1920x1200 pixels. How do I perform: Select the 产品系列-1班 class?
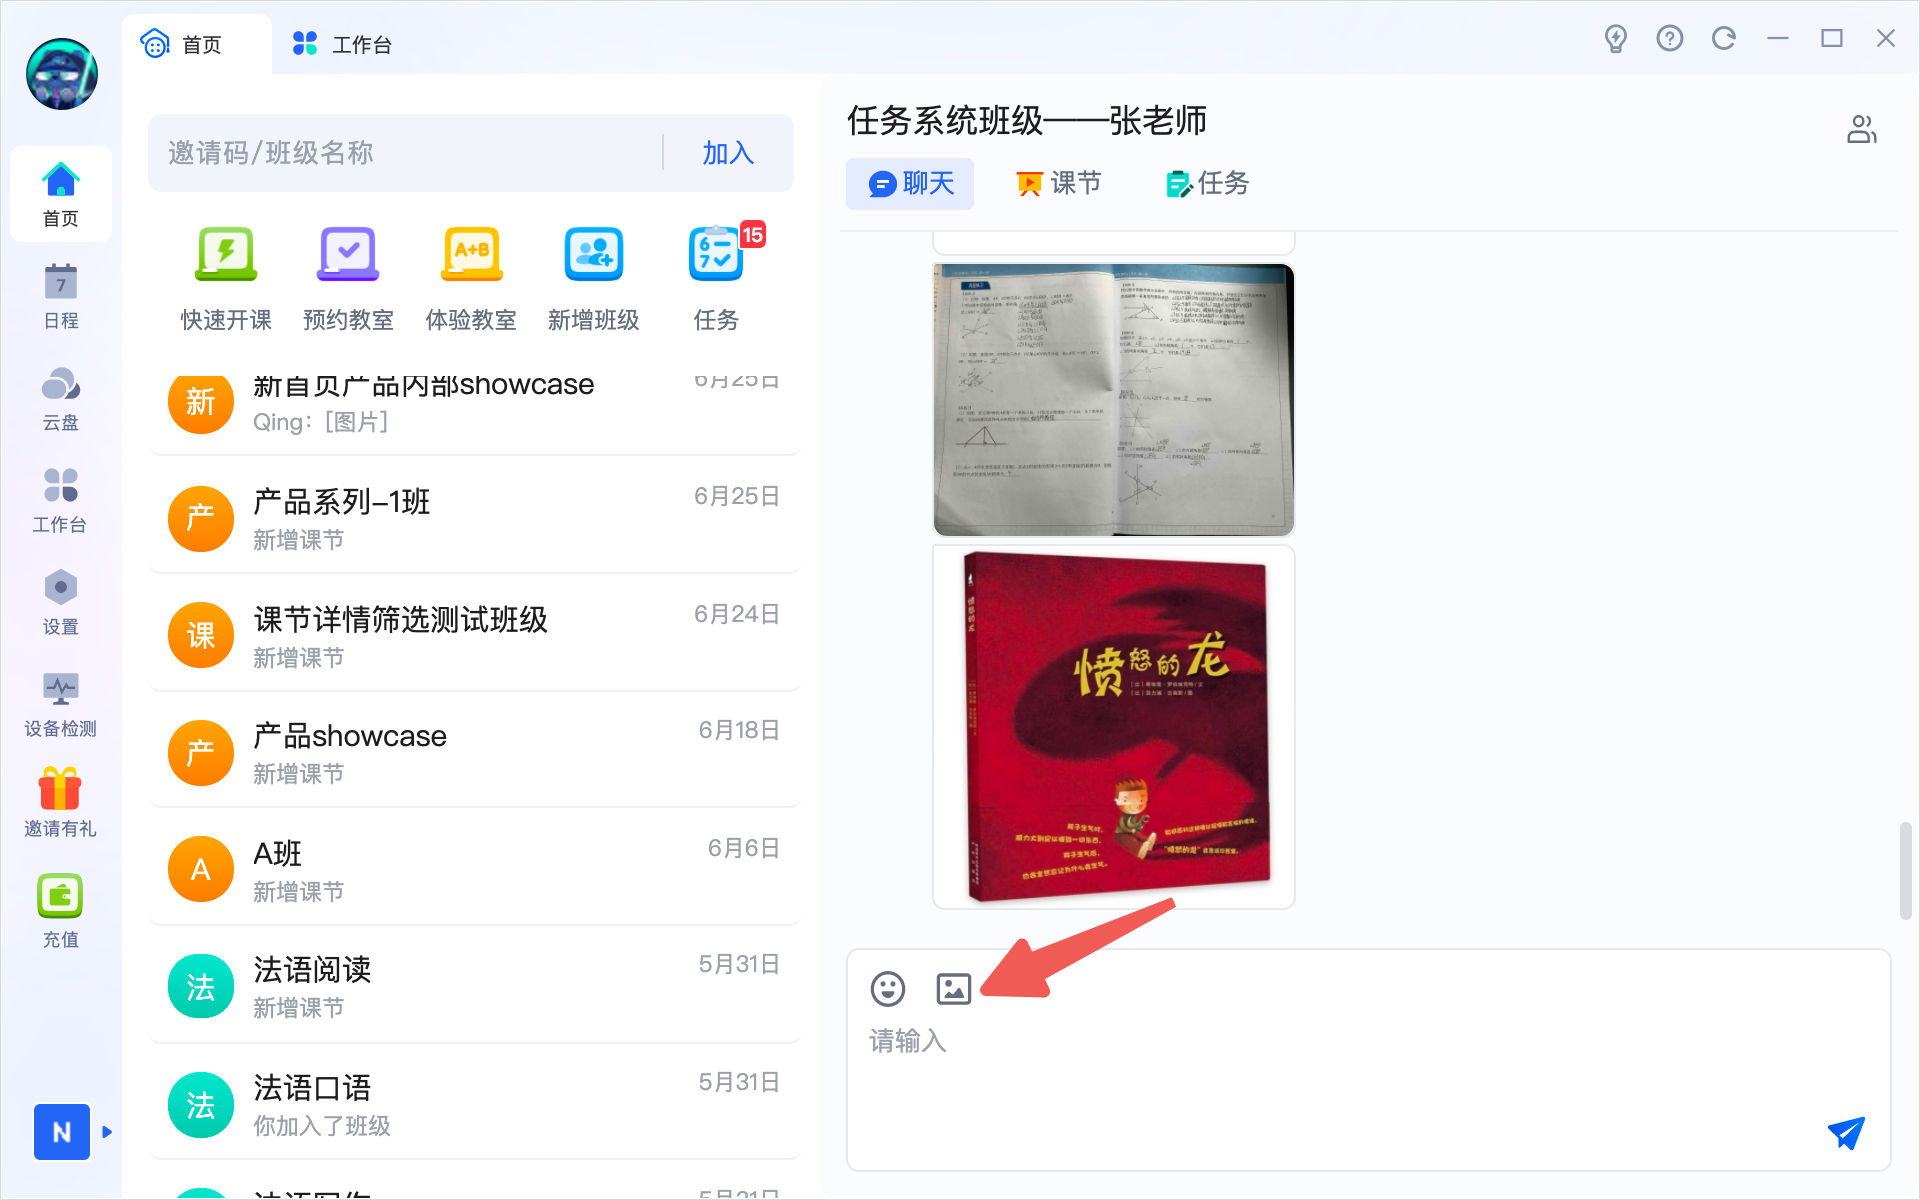[474, 518]
